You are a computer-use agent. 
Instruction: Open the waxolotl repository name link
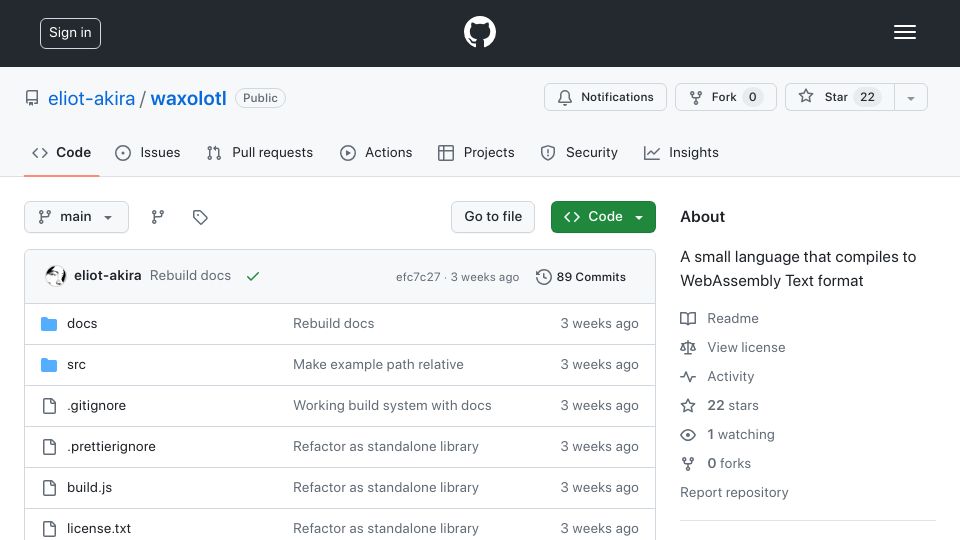tap(189, 98)
